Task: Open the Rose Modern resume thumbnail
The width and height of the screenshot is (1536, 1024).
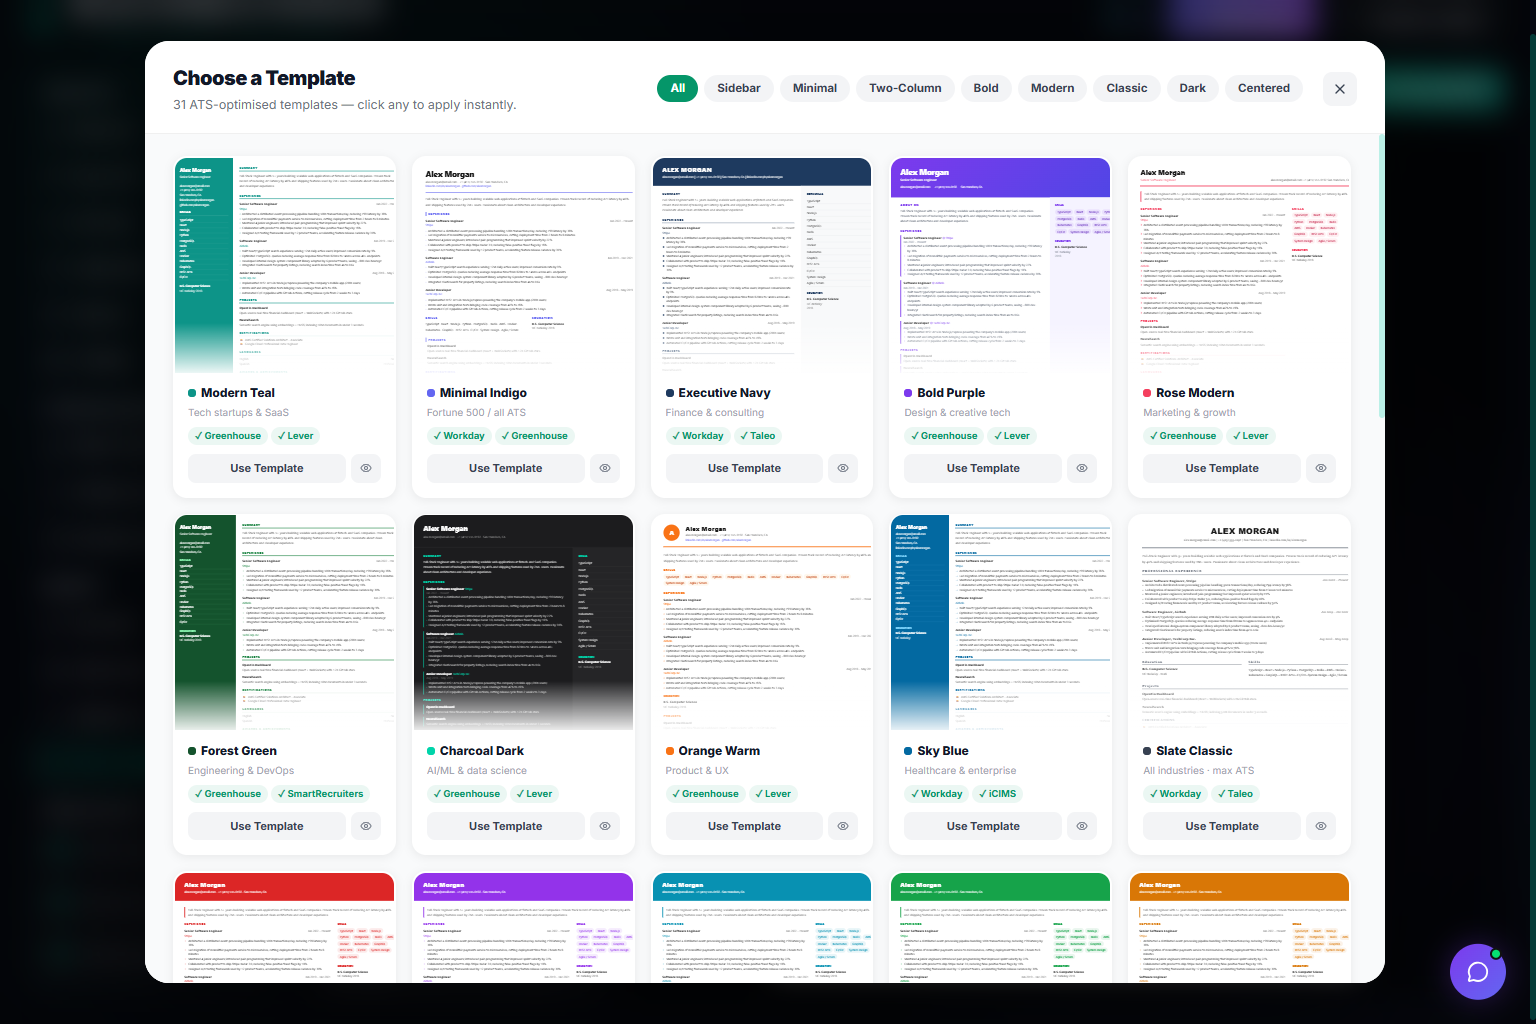Action: coord(1240,265)
